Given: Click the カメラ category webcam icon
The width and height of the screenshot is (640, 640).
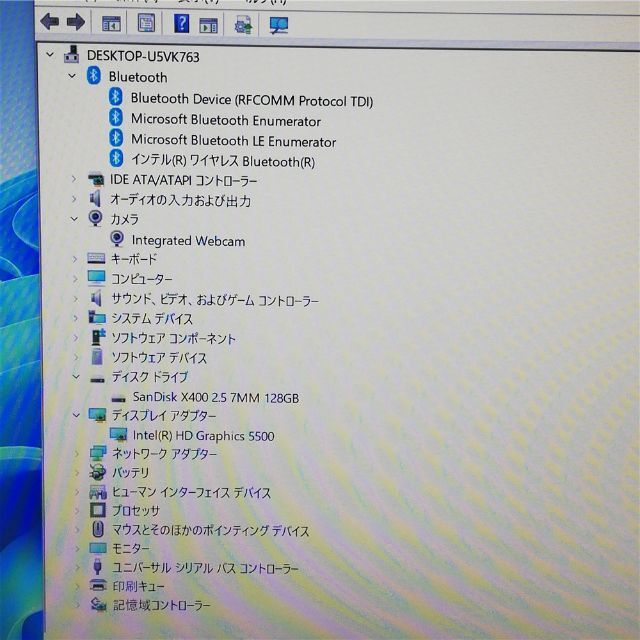Looking at the screenshot, I should 96,218.
